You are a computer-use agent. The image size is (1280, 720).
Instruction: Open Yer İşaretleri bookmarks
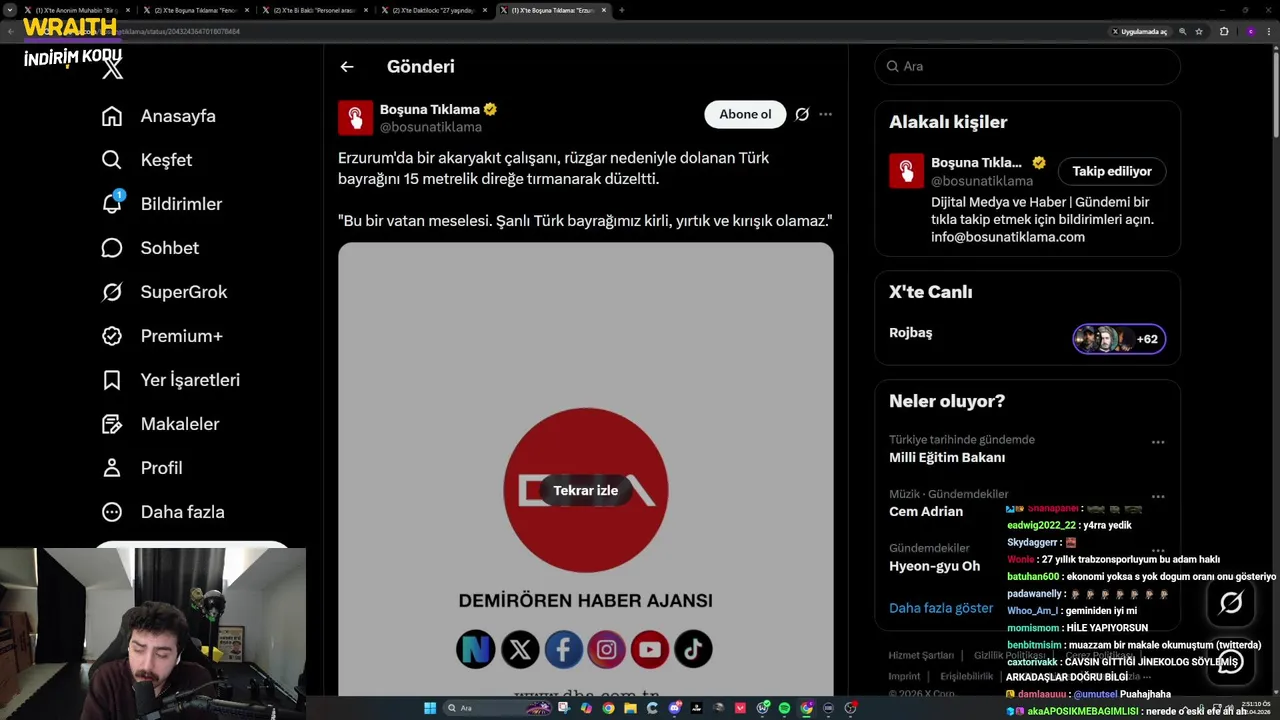click(x=172, y=380)
